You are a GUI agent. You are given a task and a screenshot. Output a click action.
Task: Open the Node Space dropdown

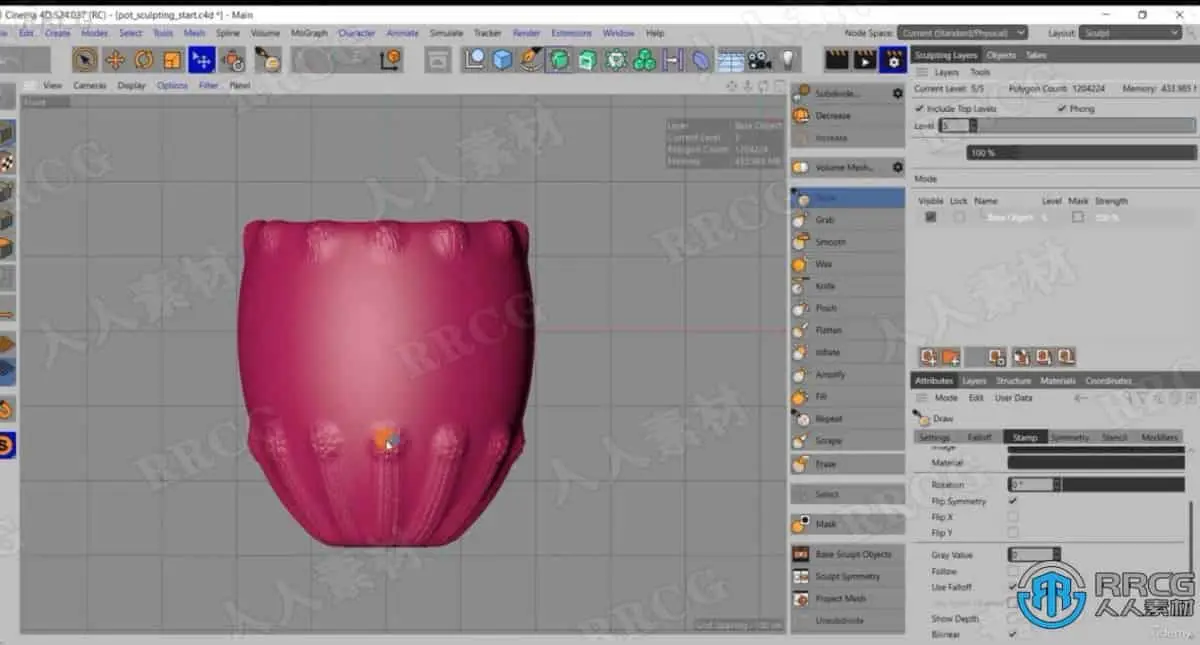tap(962, 33)
